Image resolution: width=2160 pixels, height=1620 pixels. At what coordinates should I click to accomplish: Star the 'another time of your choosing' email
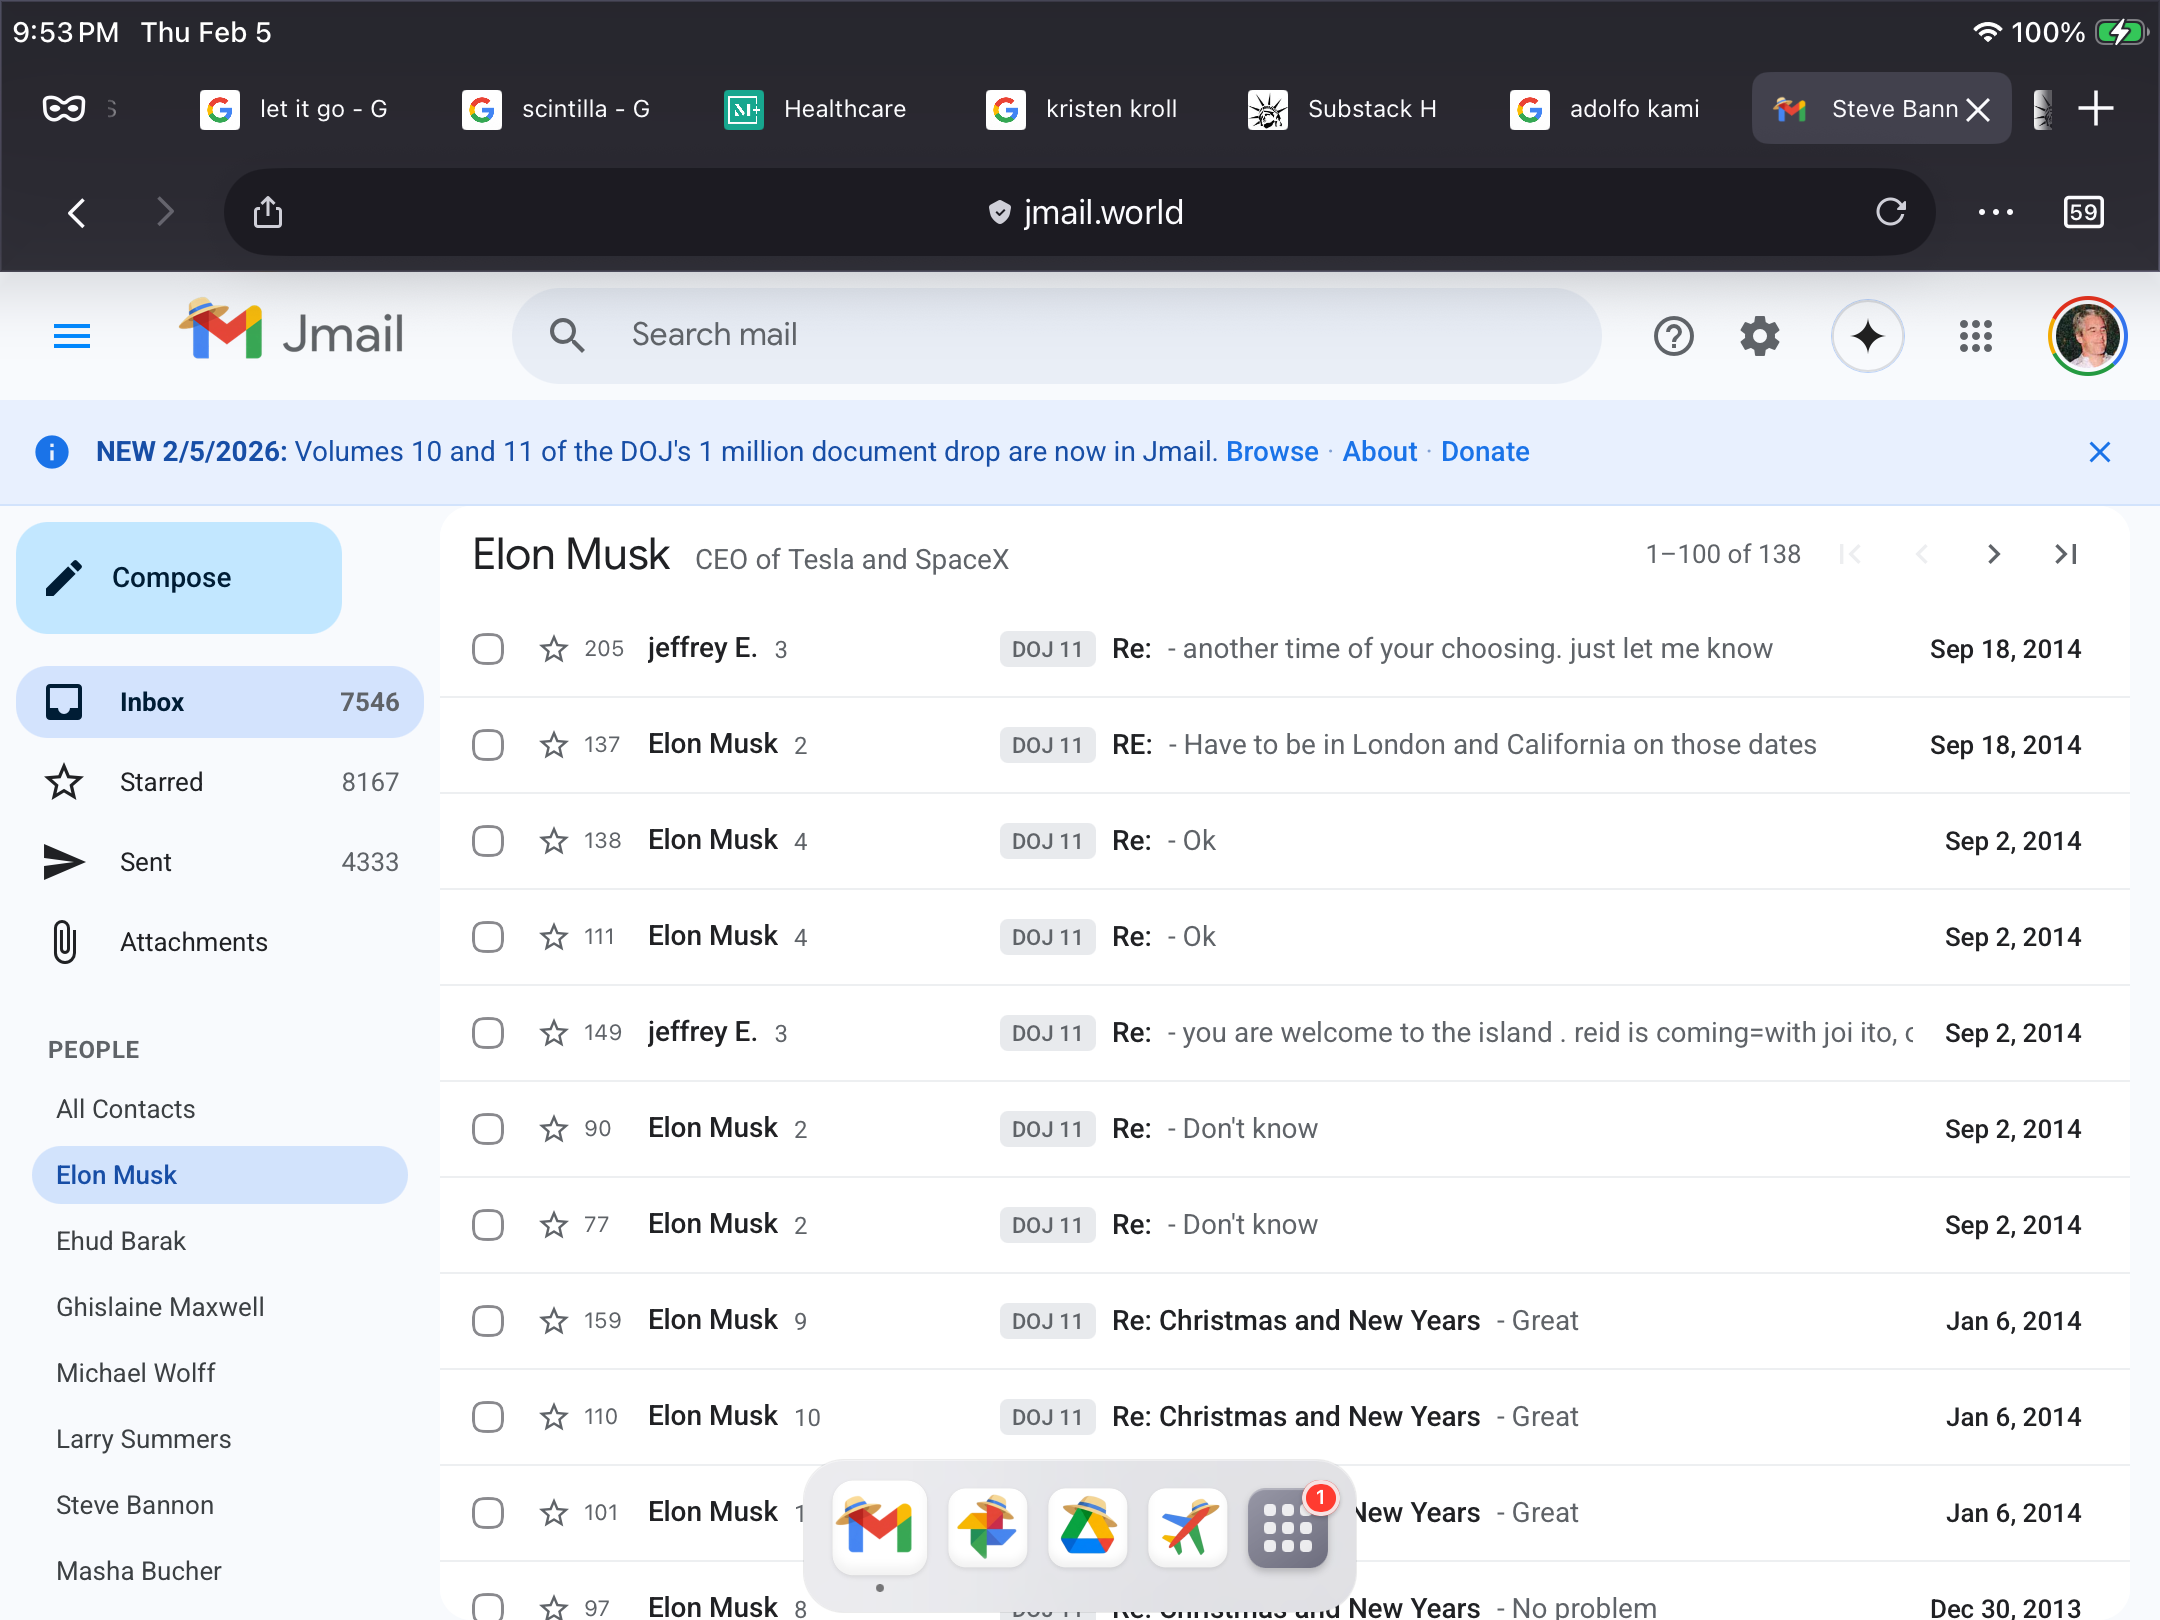553,649
